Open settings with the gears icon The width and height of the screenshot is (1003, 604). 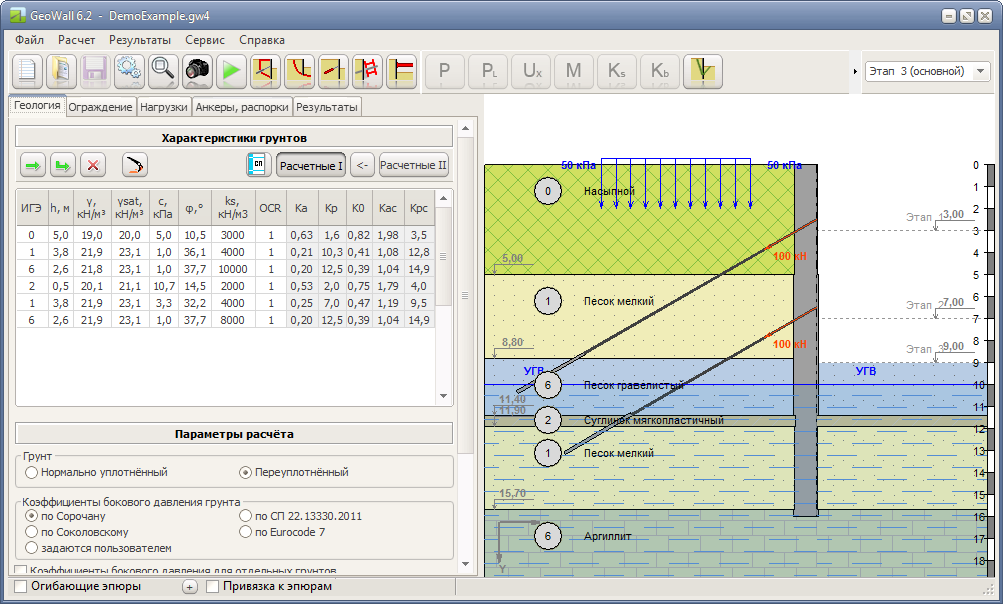click(x=129, y=70)
